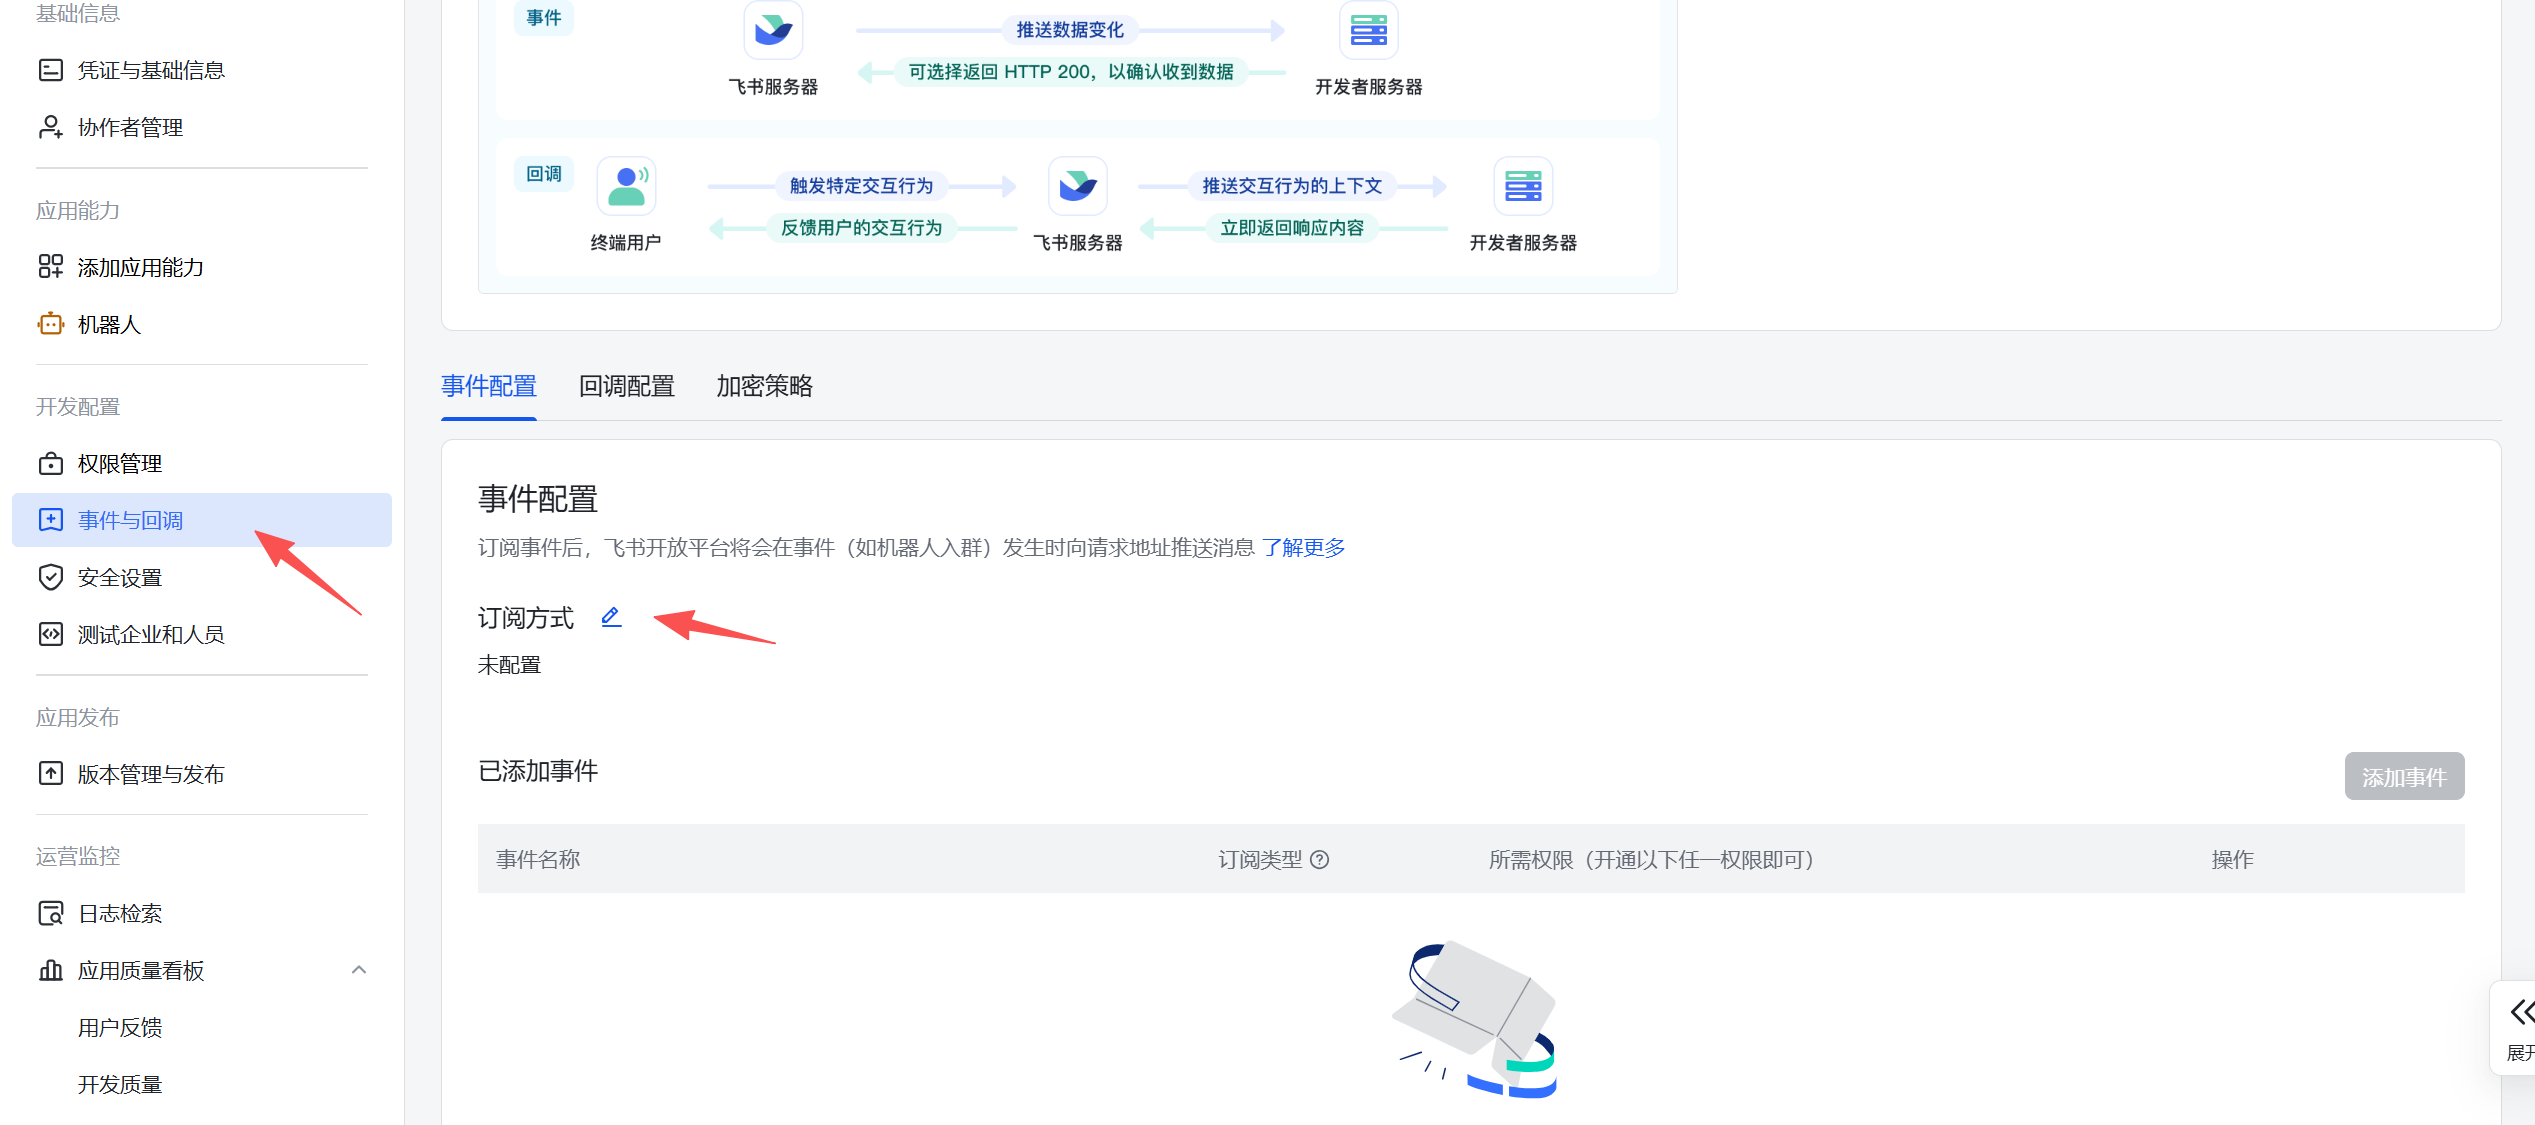The width and height of the screenshot is (2535, 1125).
Task: Click the pencil edit icon beside 订阅方式
Action: tap(611, 617)
